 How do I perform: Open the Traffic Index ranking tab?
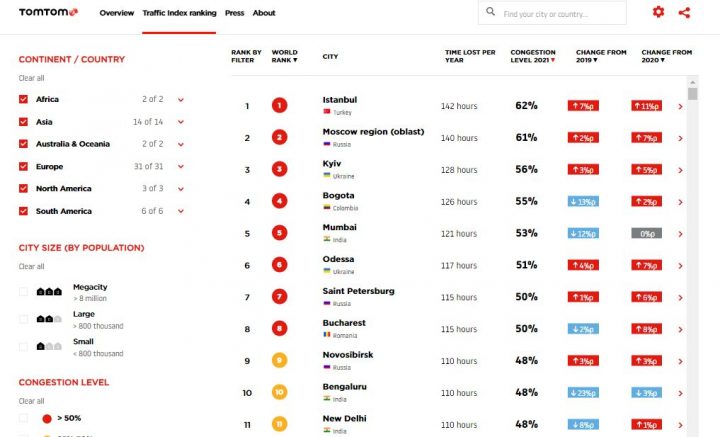[x=179, y=13]
